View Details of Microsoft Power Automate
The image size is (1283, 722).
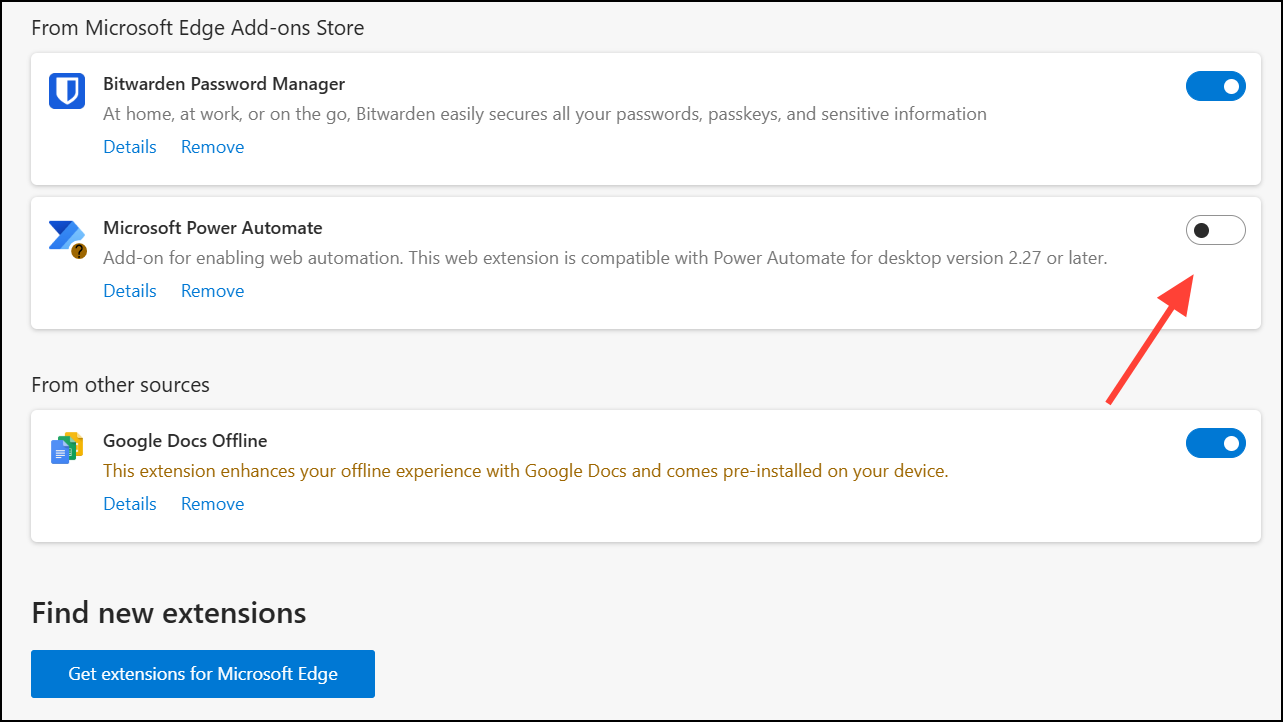[x=130, y=291]
